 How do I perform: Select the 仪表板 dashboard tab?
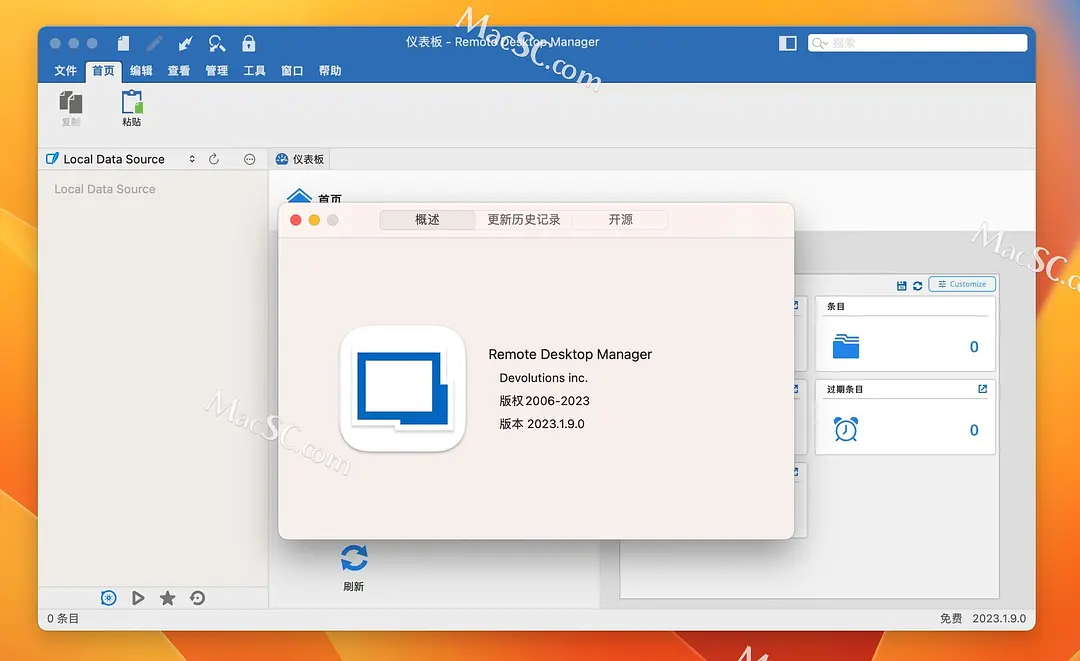300,159
